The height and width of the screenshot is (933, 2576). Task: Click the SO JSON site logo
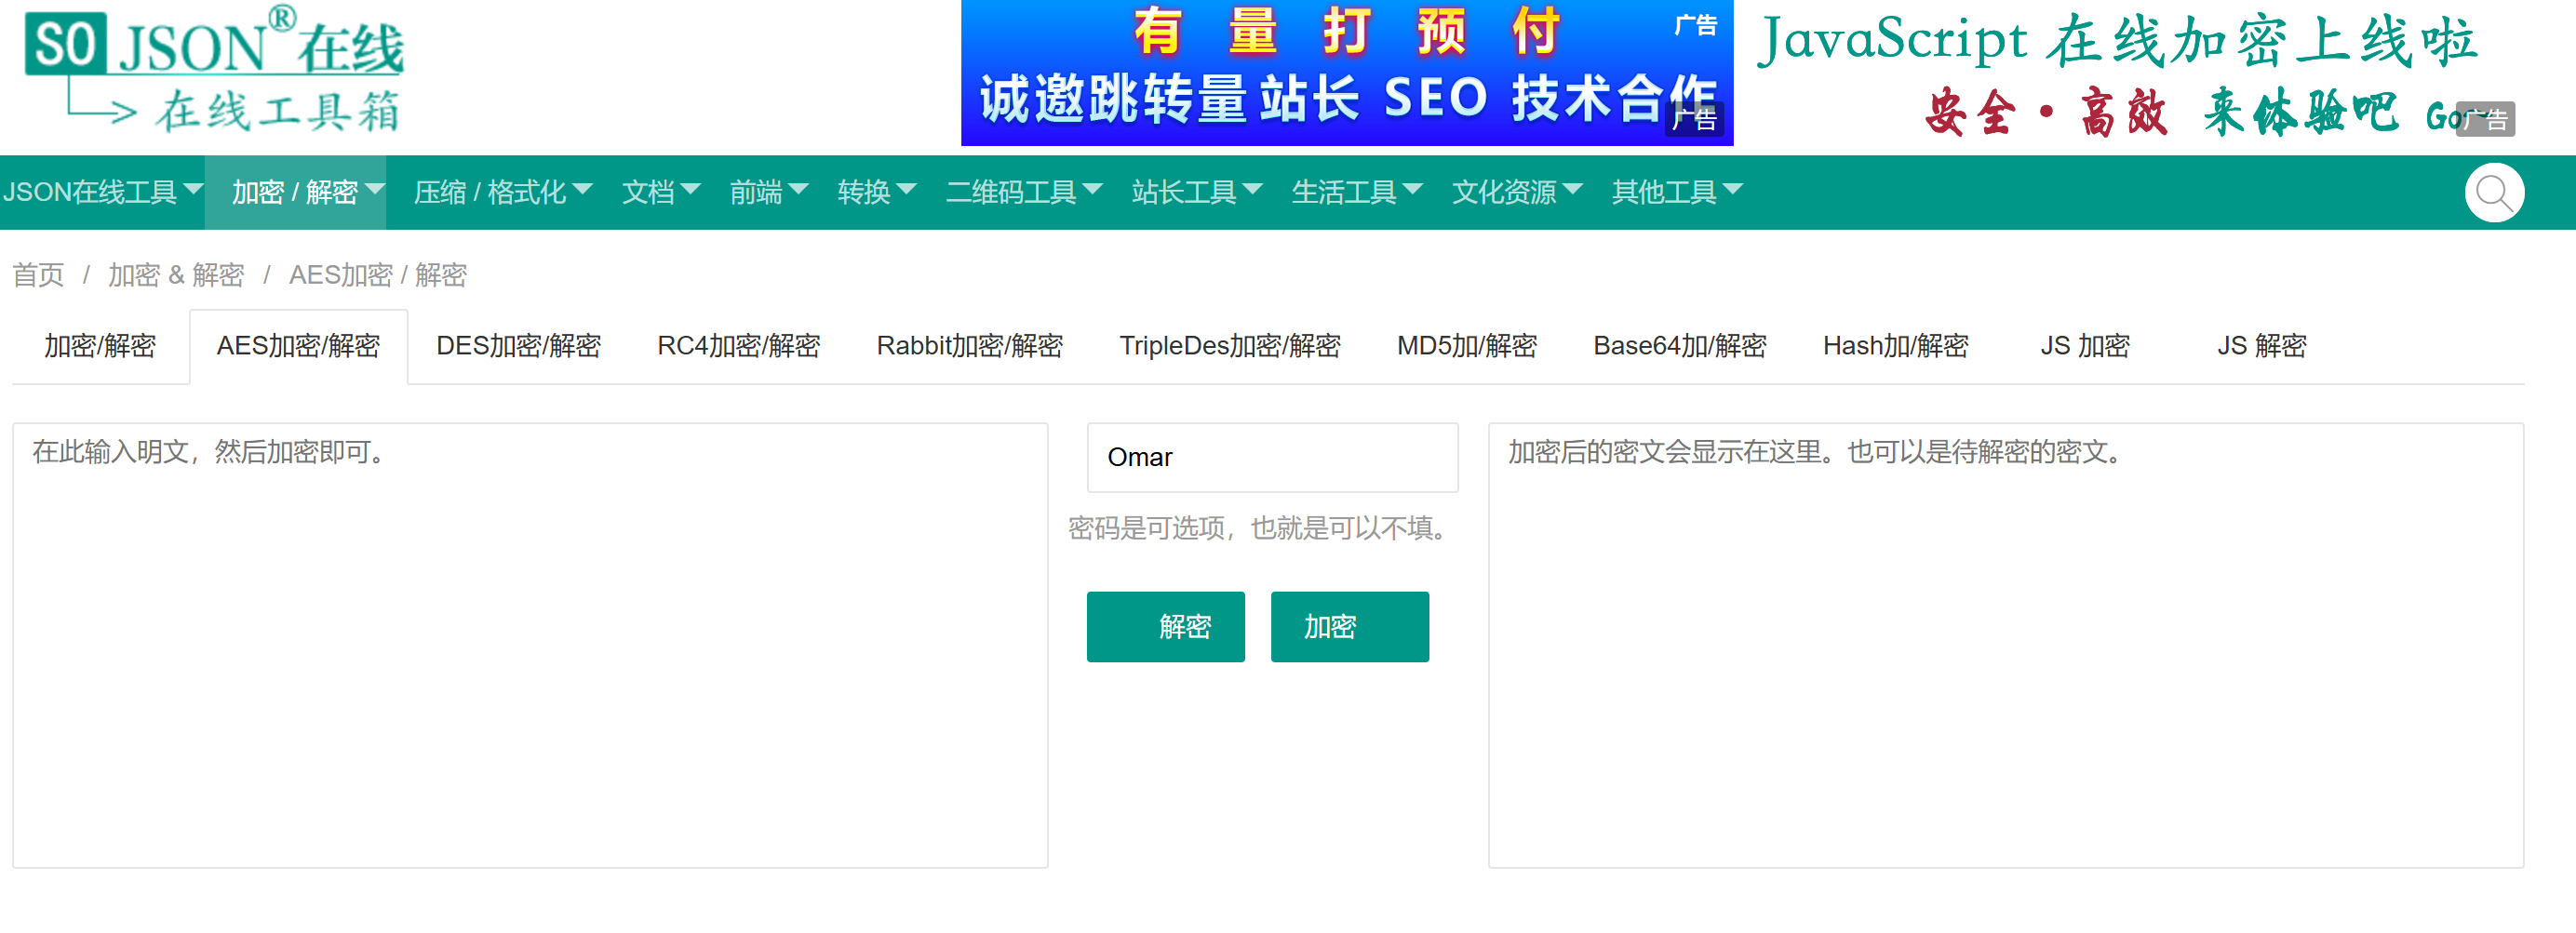(214, 70)
